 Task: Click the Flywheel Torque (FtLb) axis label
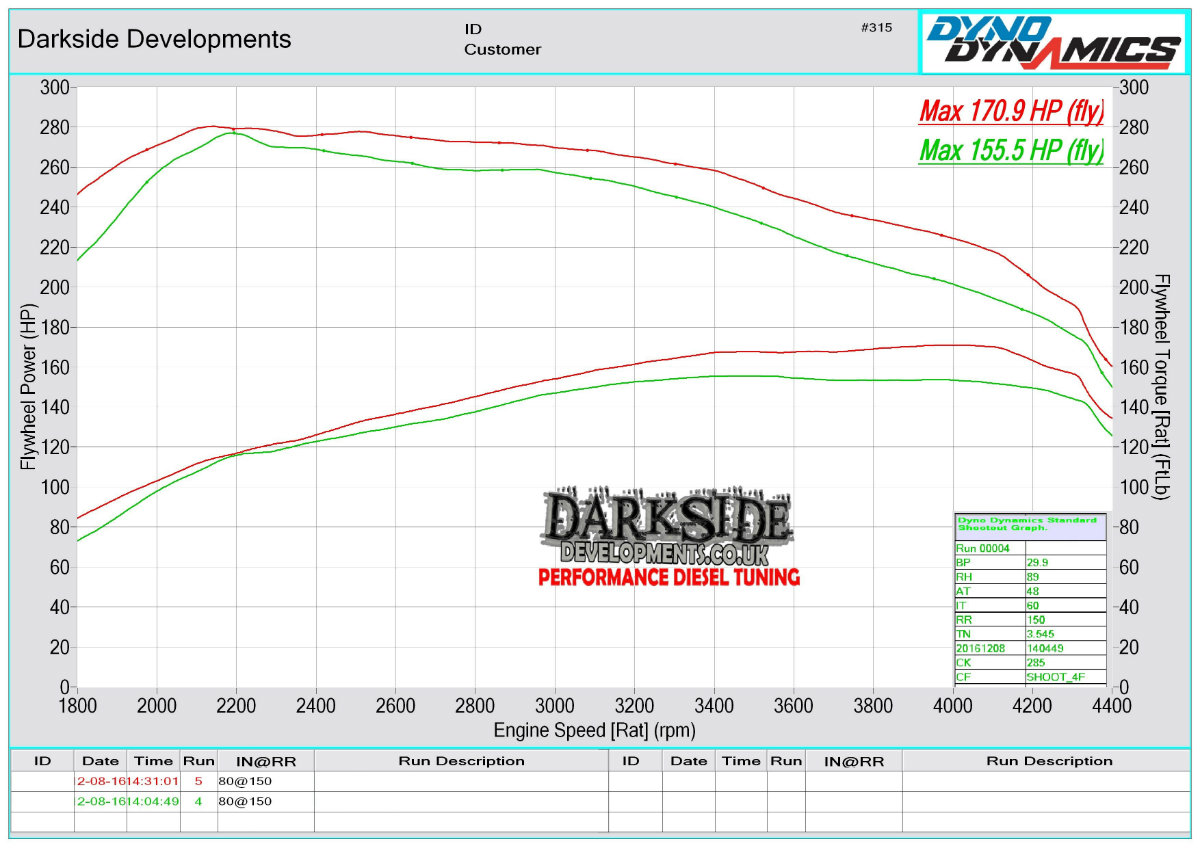click(1164, 388)
